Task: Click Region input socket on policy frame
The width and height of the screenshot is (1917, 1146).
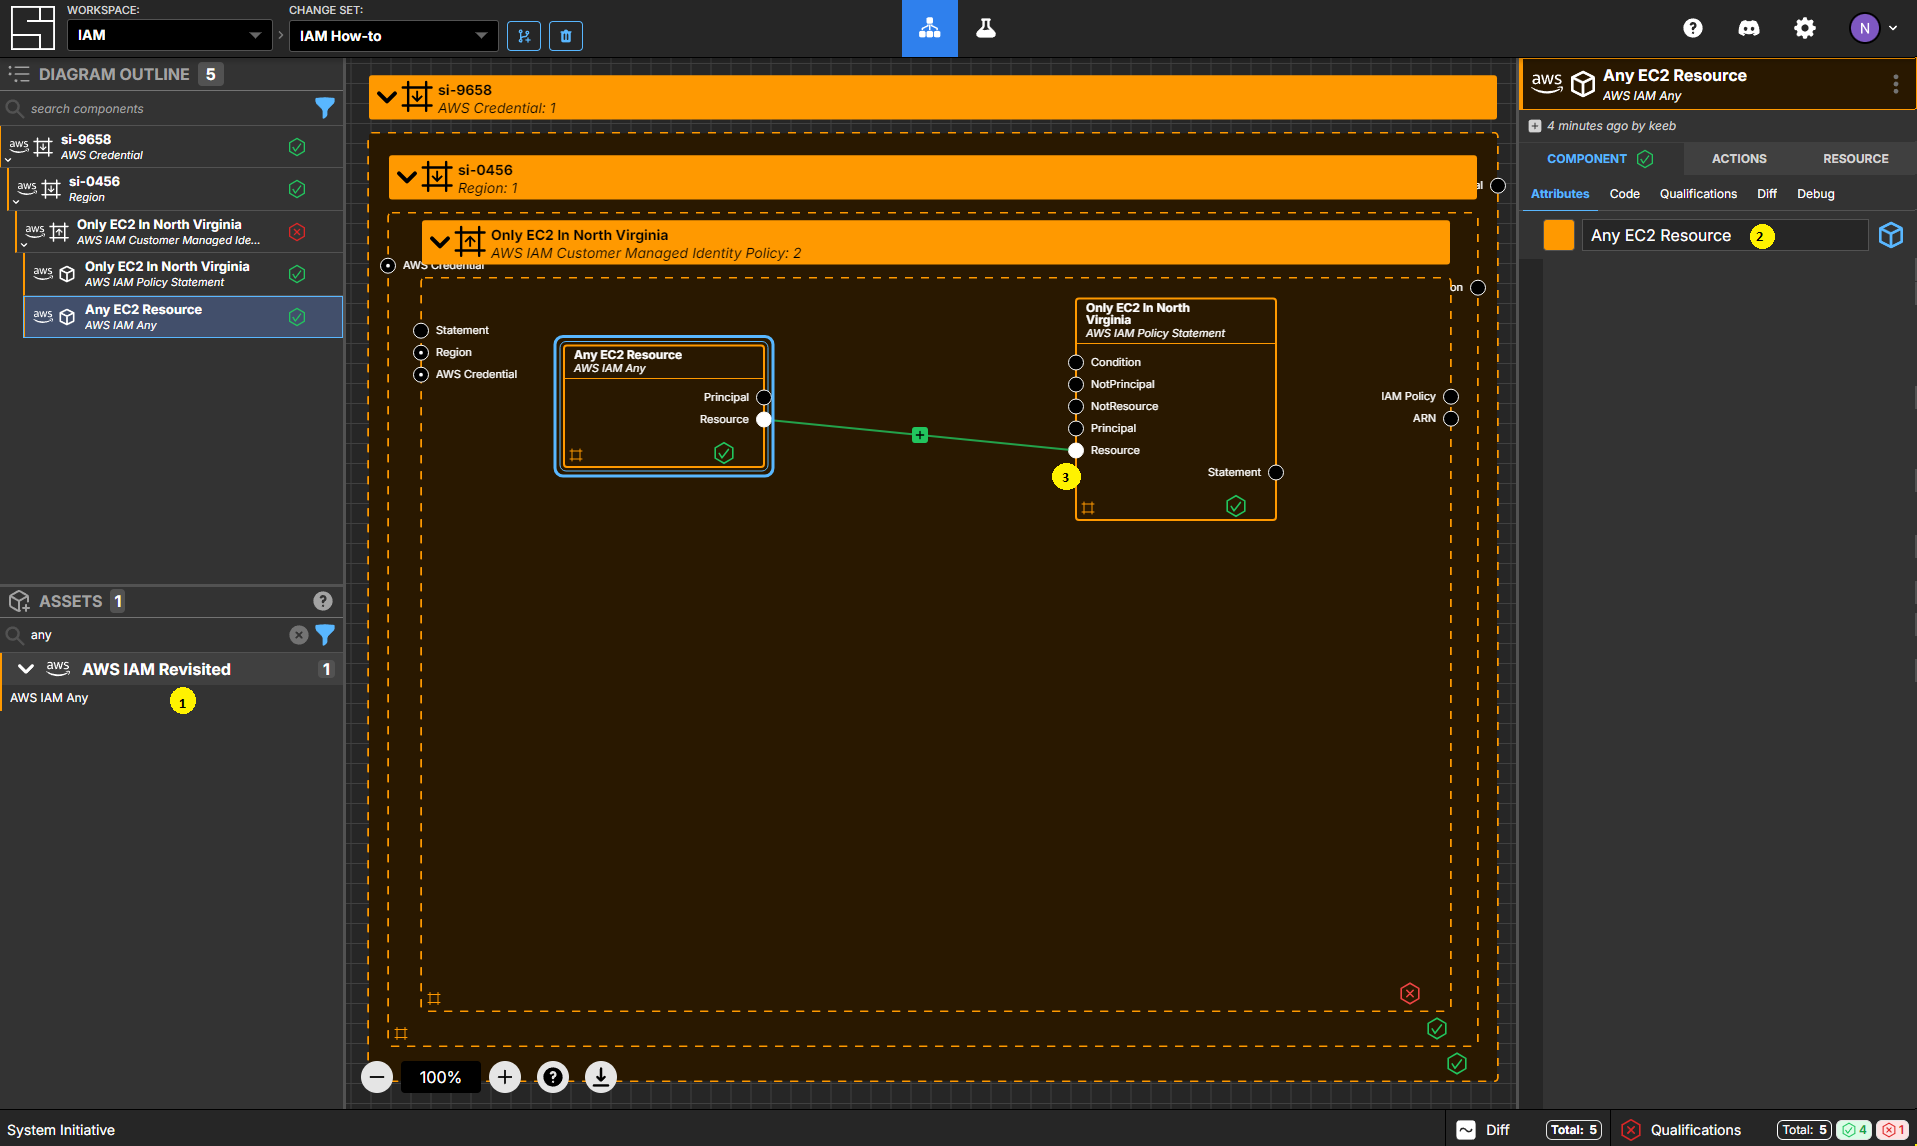Action: (x=421, y=353)
